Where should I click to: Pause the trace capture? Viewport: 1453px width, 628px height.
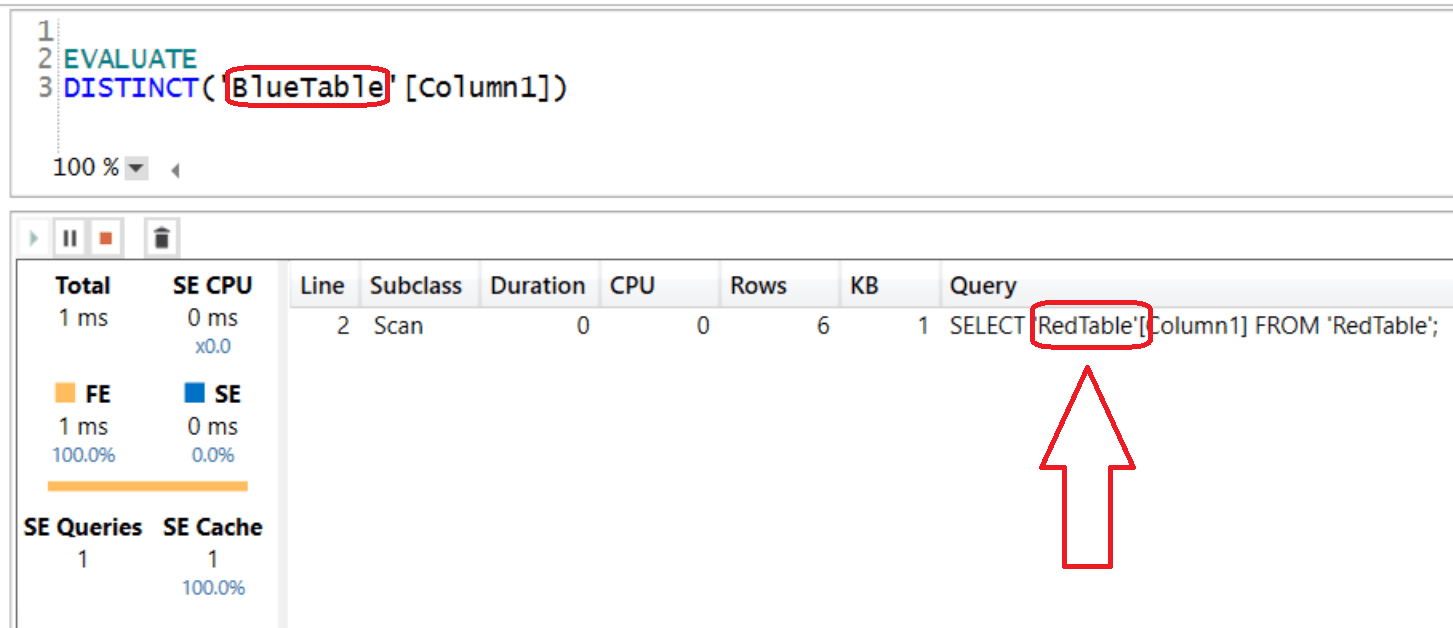pos(68,237)
